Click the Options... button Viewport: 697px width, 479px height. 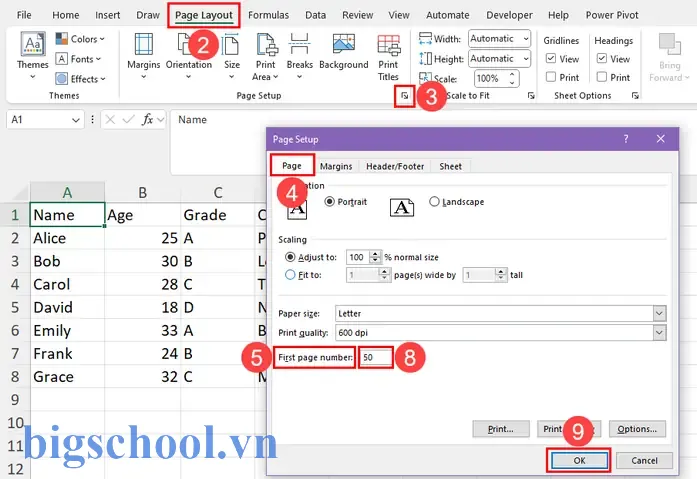click(637, 429)
